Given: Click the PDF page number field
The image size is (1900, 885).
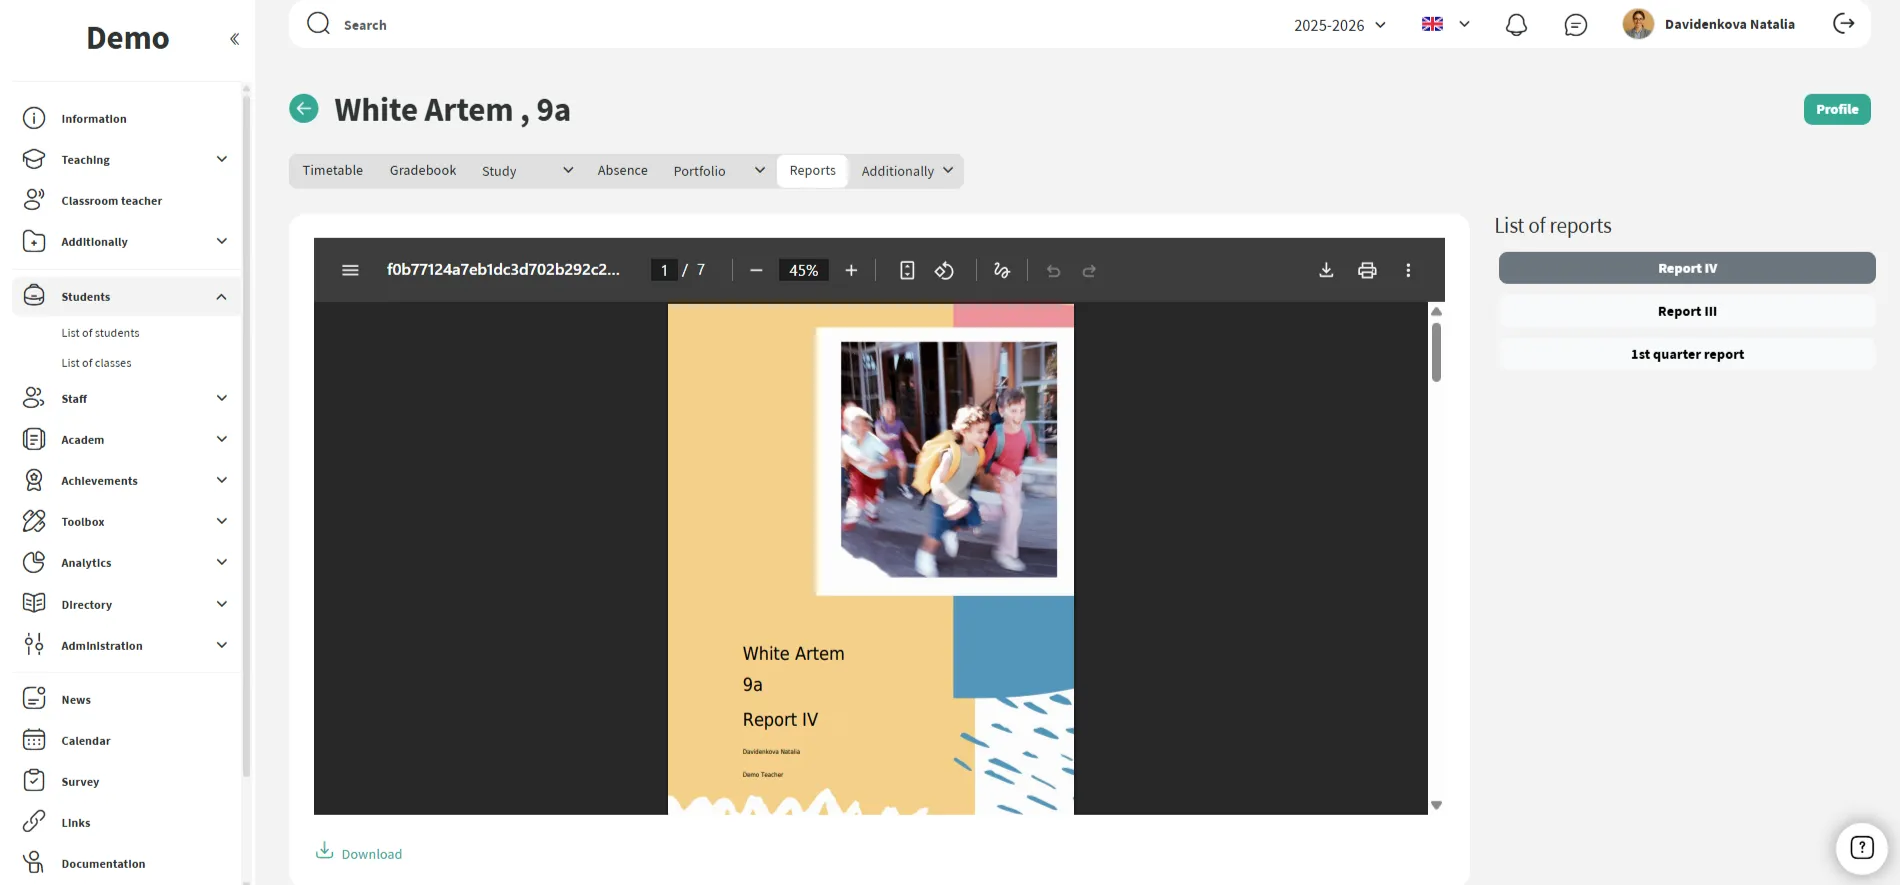Looking at the screenshot, I should (x=664, y=270).
